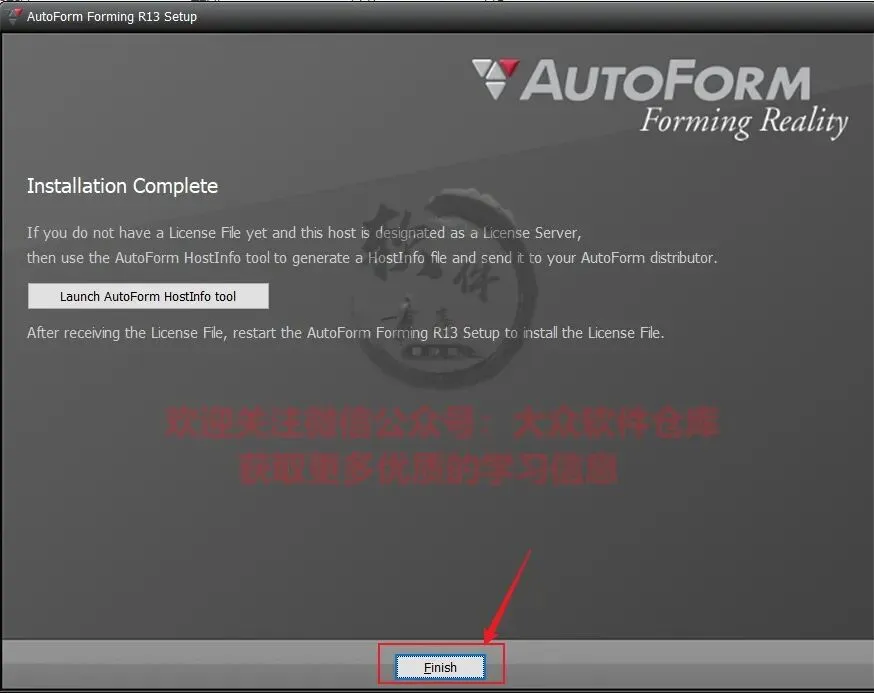Click the text starting 'If you do not have a License File'
This screenshot has height=693, width=874.
point(304,232)
